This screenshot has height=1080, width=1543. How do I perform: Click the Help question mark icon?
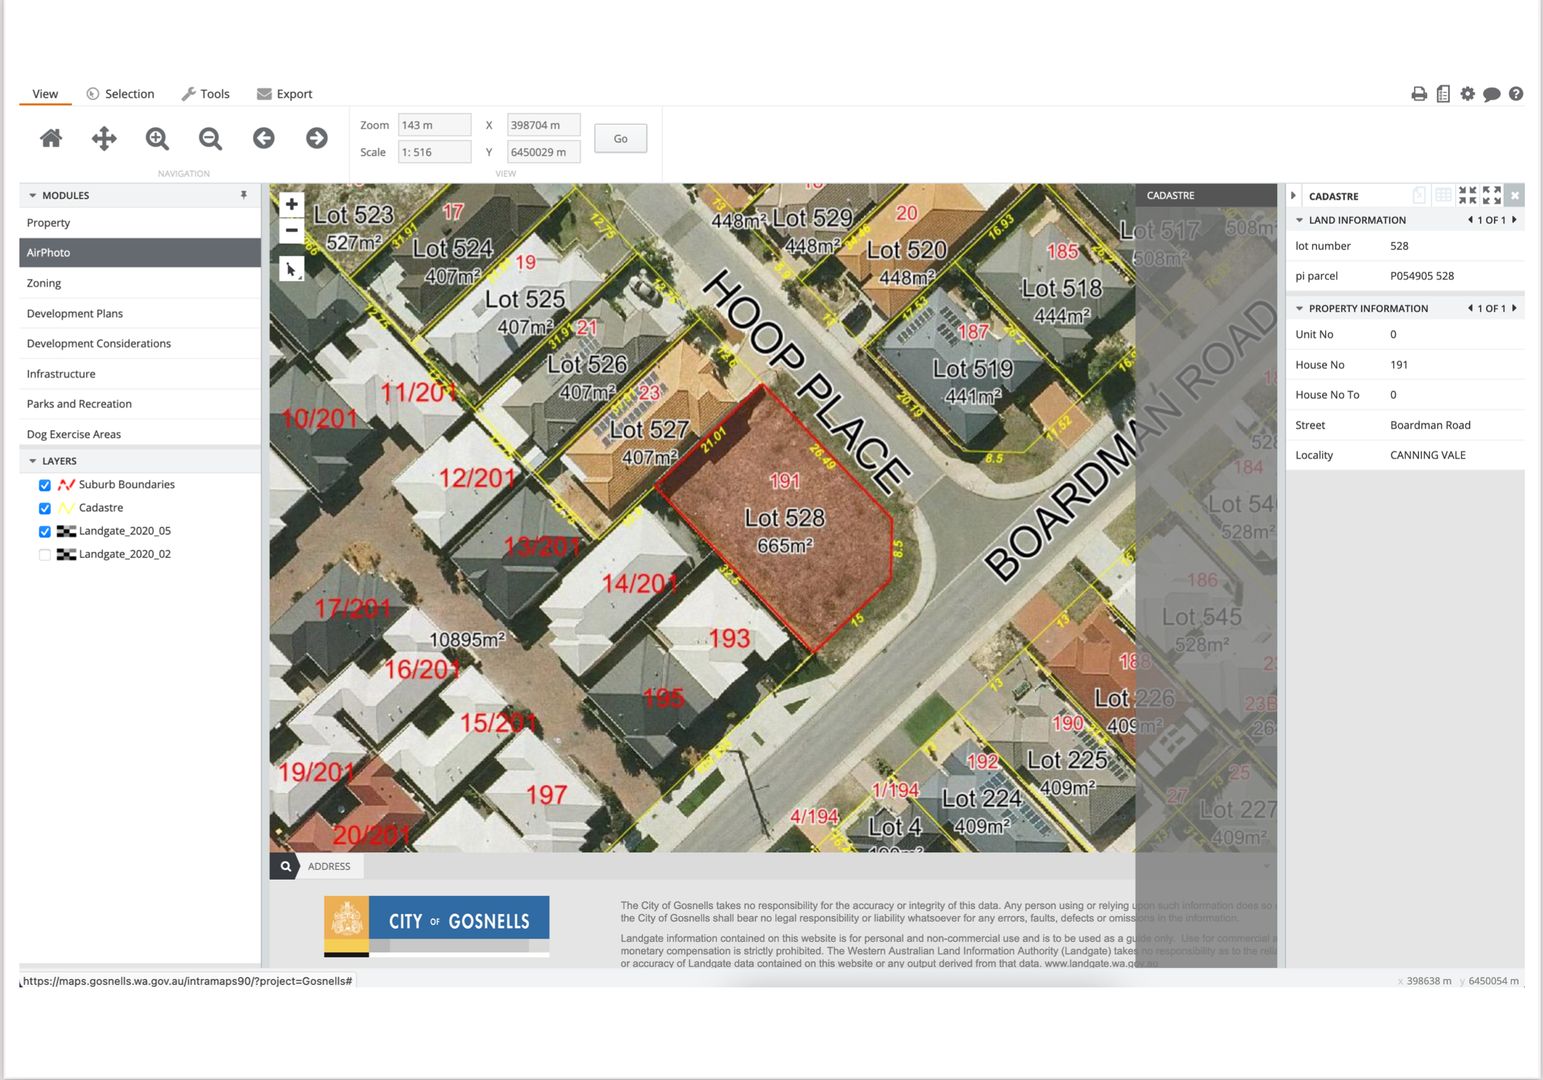1516,93
